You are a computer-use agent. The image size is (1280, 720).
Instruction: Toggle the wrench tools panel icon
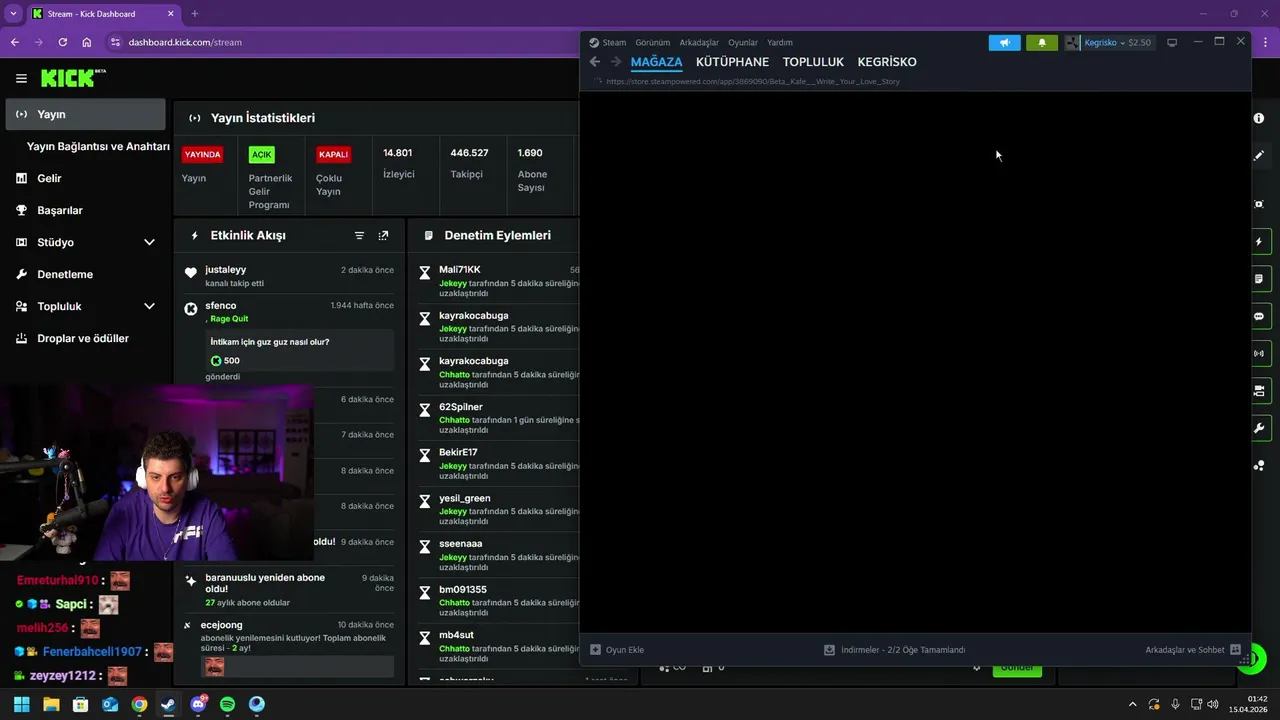pyautogui.click(x=1259, y=428)
